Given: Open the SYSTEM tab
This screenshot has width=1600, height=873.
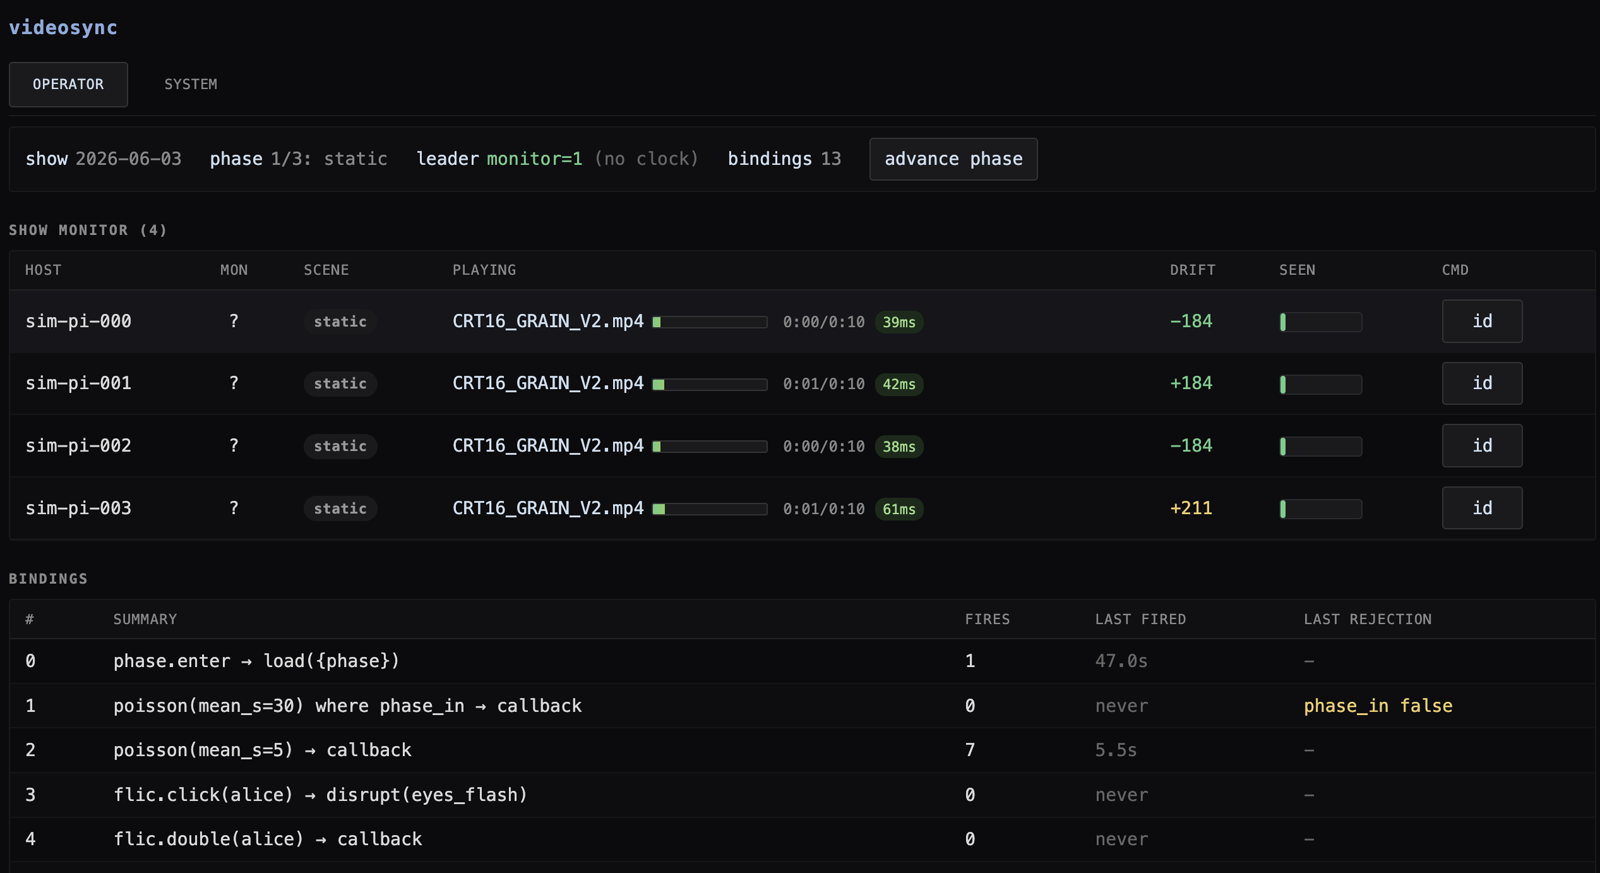Looking at the screenshot, I should coord(190,84).
